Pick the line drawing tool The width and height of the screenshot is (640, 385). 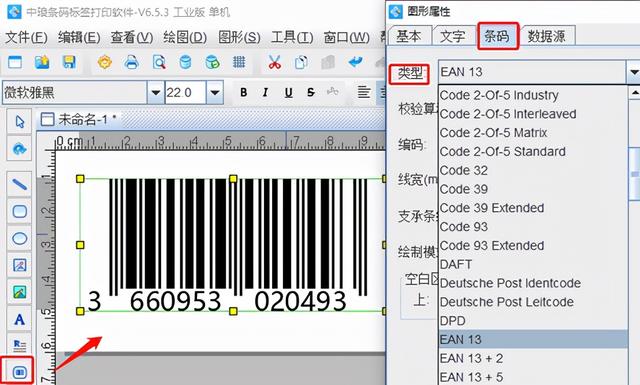point(19,184)
